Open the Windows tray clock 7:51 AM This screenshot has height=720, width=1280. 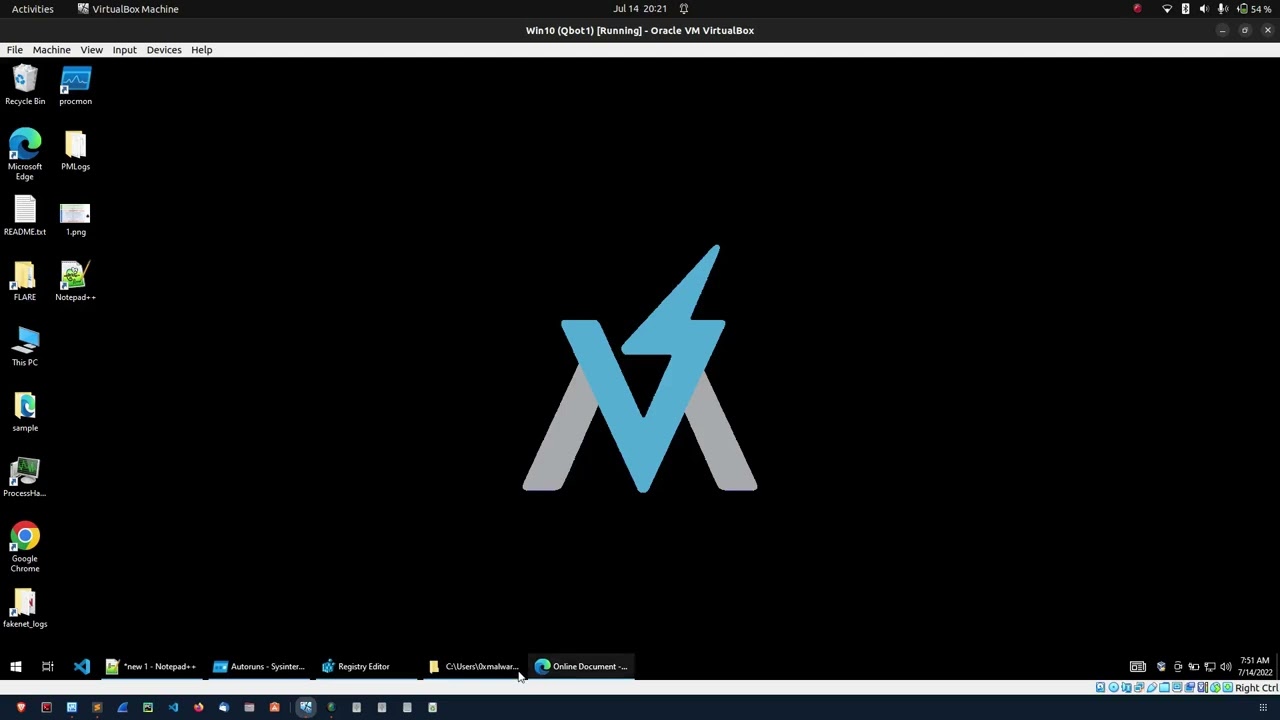[1255, 666]
